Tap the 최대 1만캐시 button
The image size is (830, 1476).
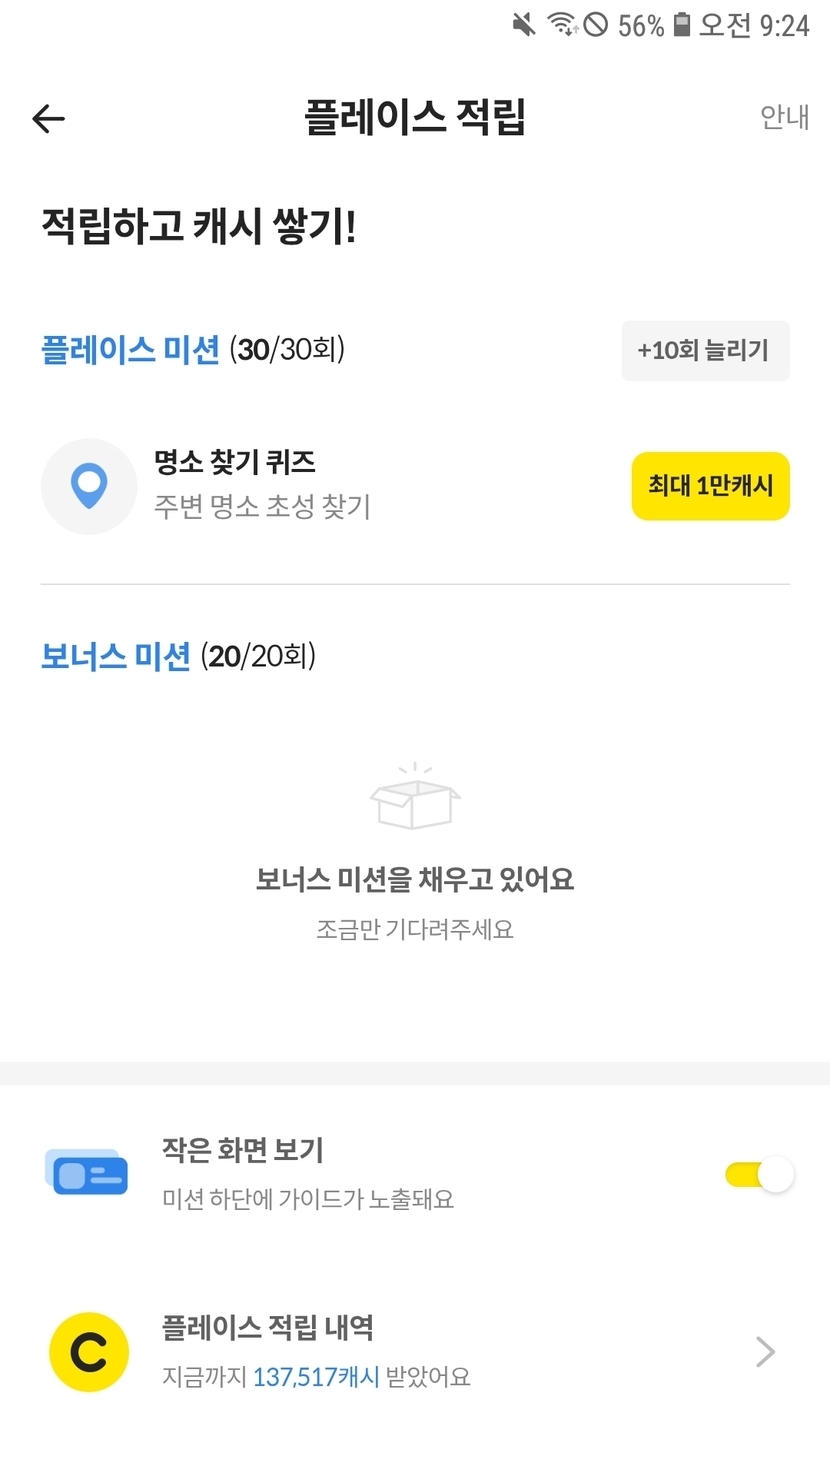(710, 486)
